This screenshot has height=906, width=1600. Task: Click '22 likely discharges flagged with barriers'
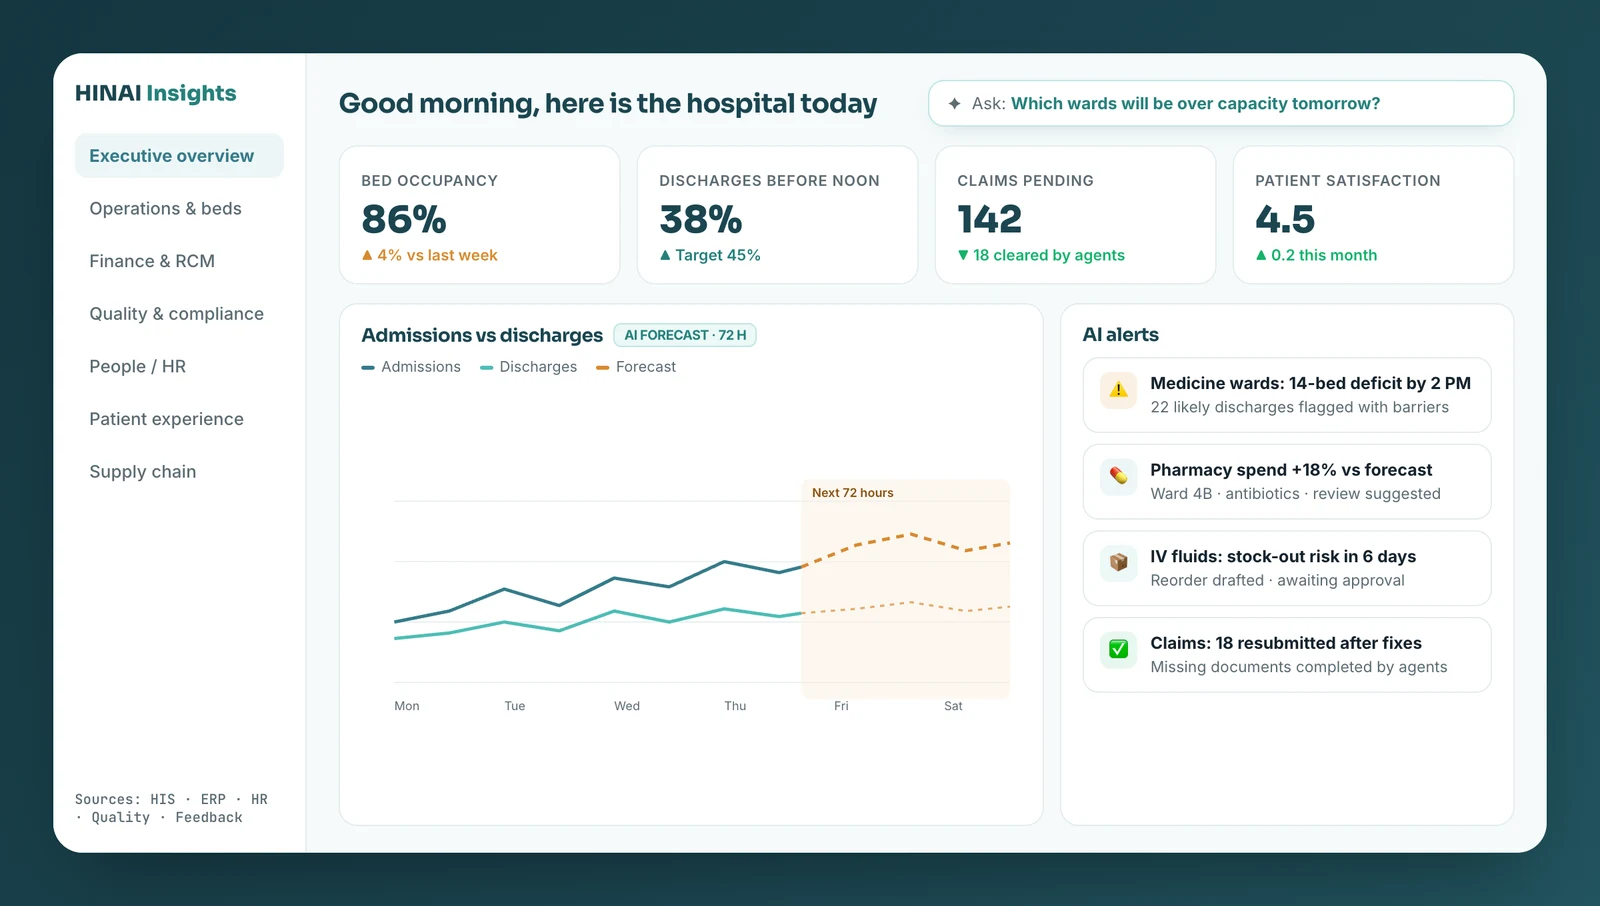[x=1299, y=407]
